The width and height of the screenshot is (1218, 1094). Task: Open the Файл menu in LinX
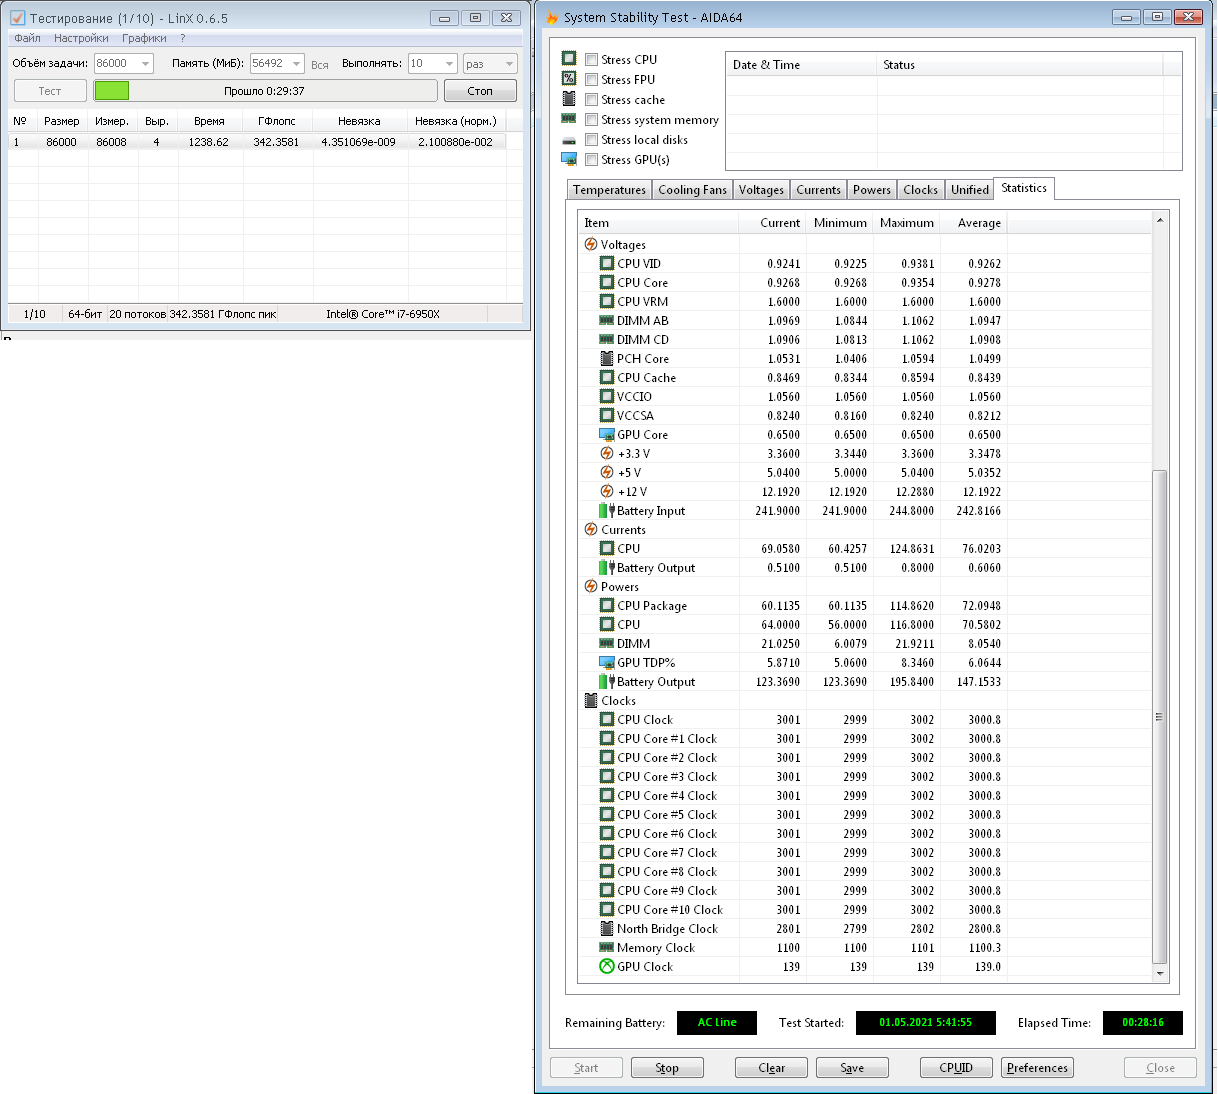click(x=28, y=38)
